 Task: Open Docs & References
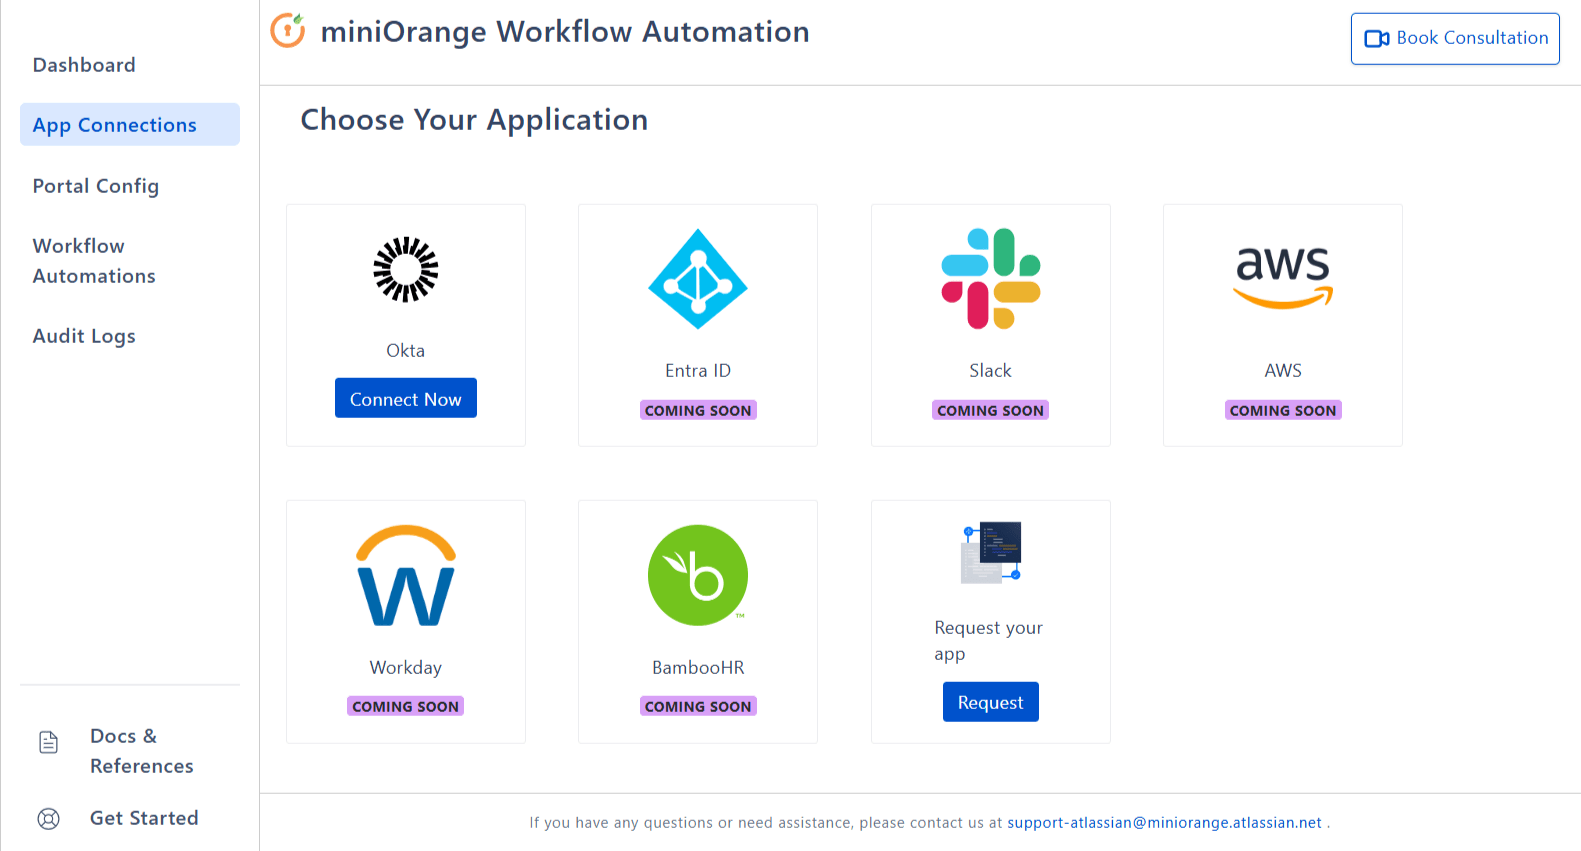pyautogui.click(x=141, y=751)
